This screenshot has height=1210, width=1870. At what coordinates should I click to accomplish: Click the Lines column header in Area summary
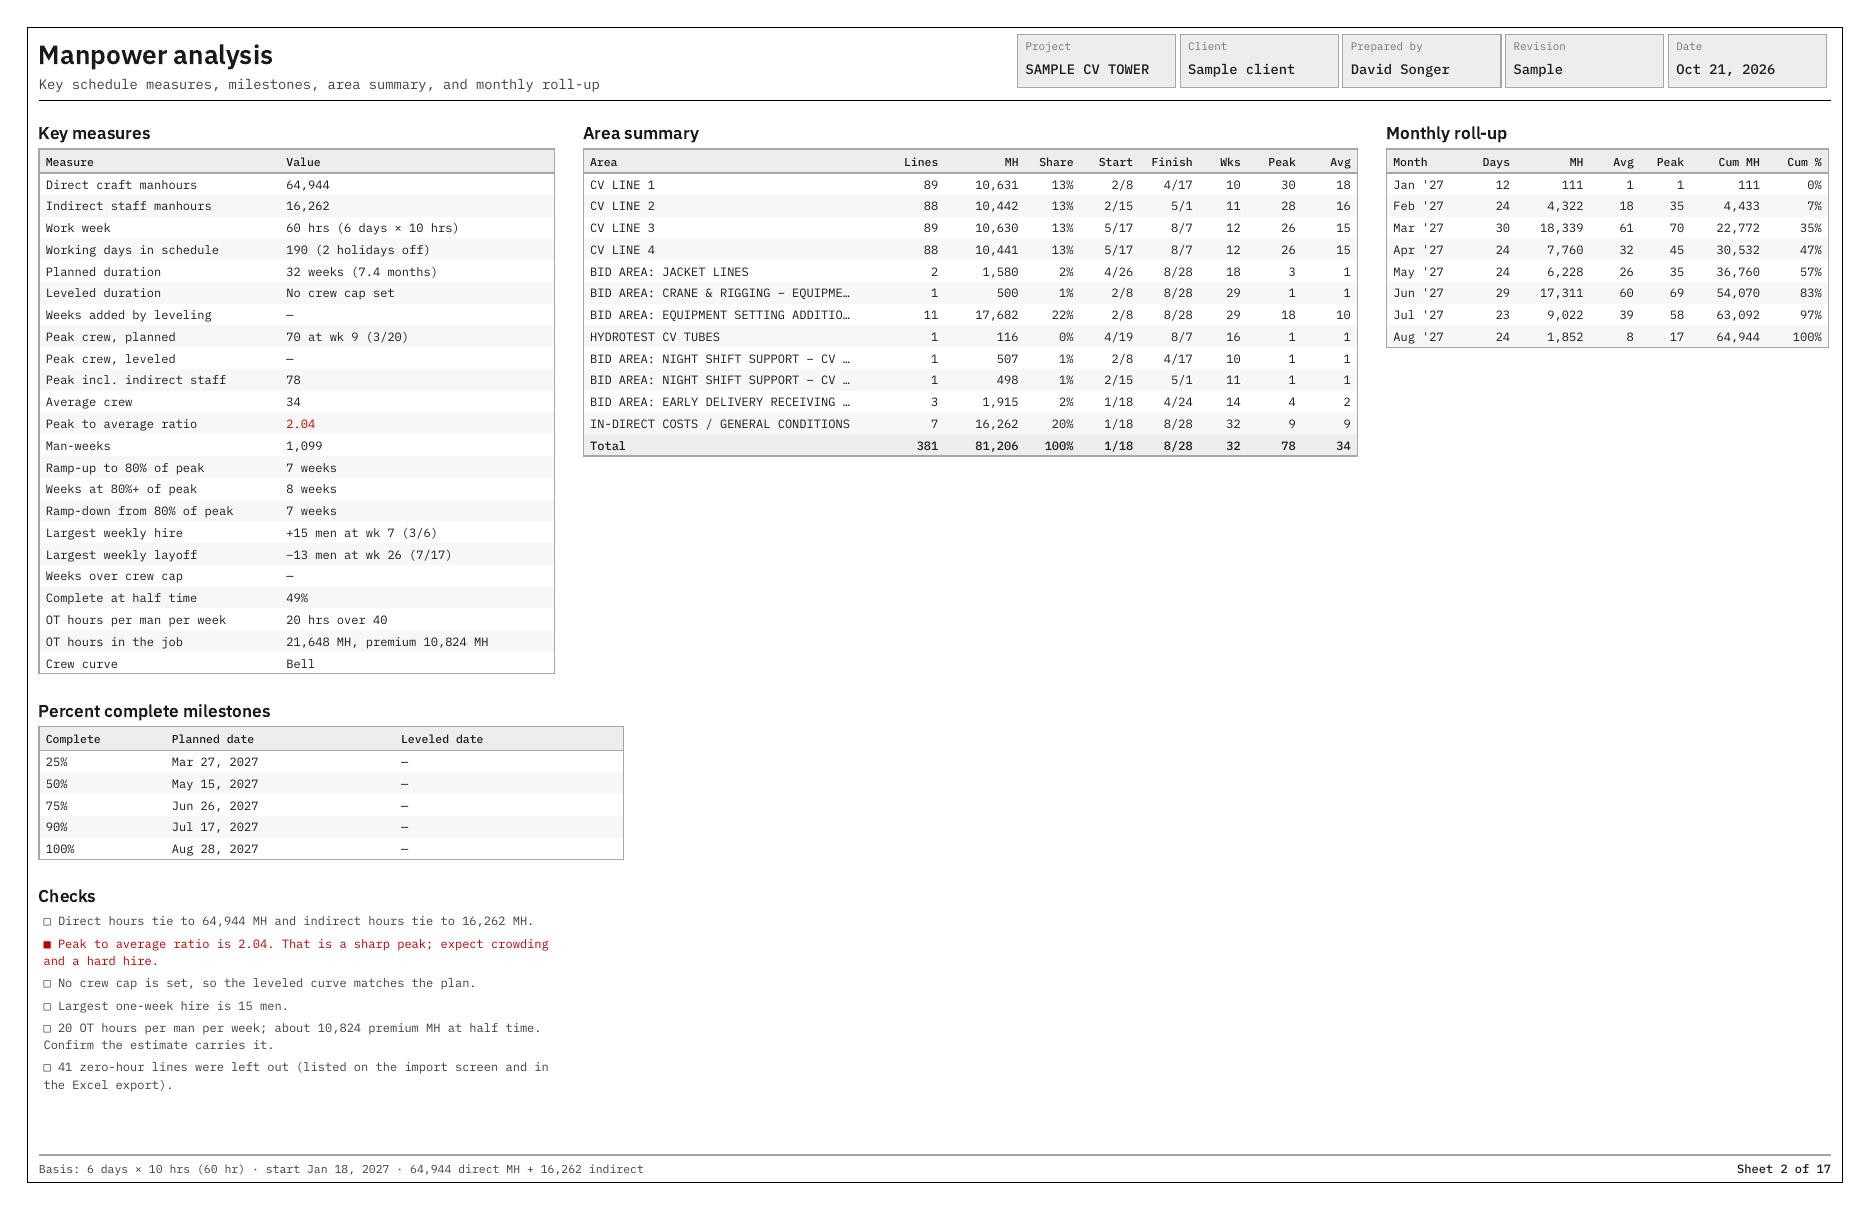click(921, 162)
